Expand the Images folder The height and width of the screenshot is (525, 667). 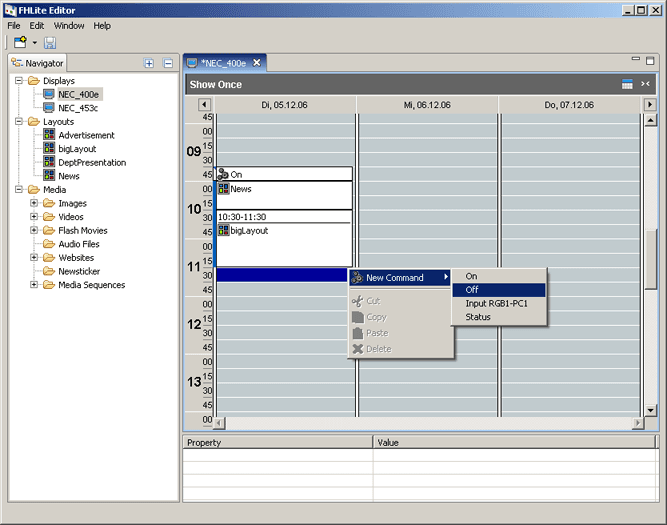pyautogui.click(x=34, y=203)
